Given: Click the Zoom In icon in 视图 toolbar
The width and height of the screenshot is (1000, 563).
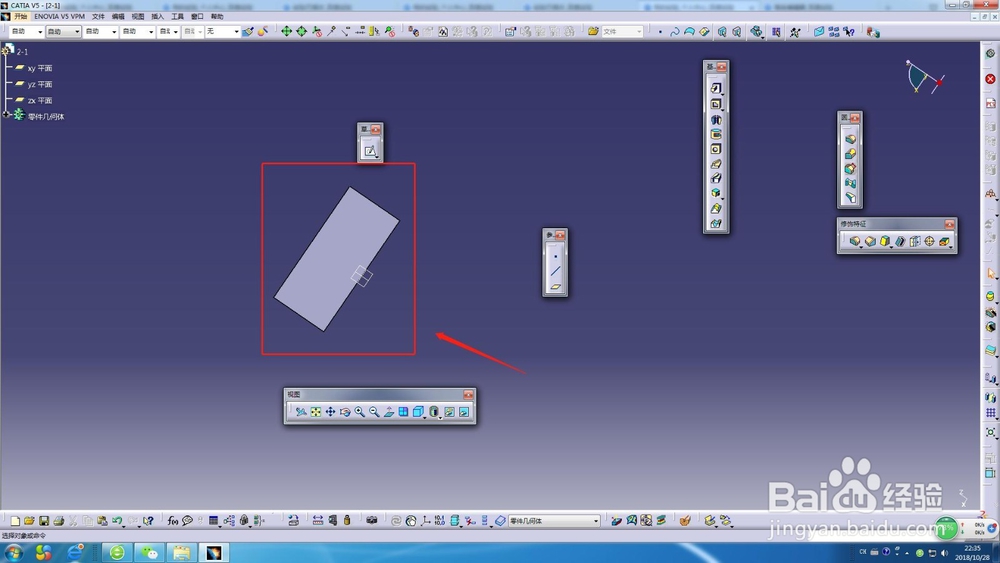Looking at the screenshot, I should click(360, 412).
